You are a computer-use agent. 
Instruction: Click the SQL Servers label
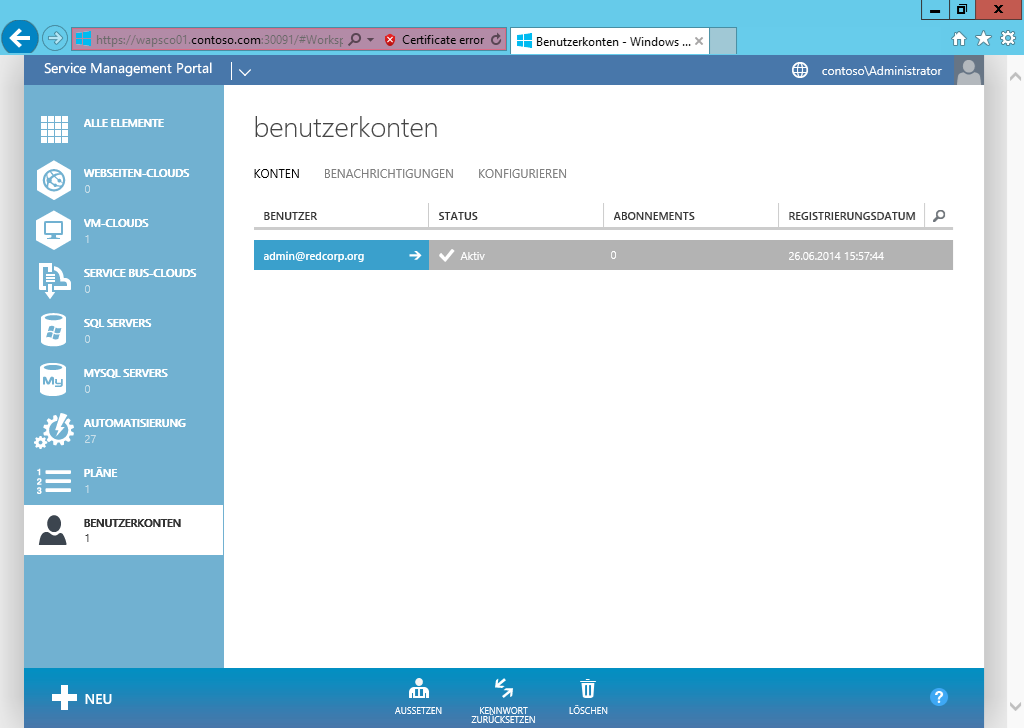point(117,323)
